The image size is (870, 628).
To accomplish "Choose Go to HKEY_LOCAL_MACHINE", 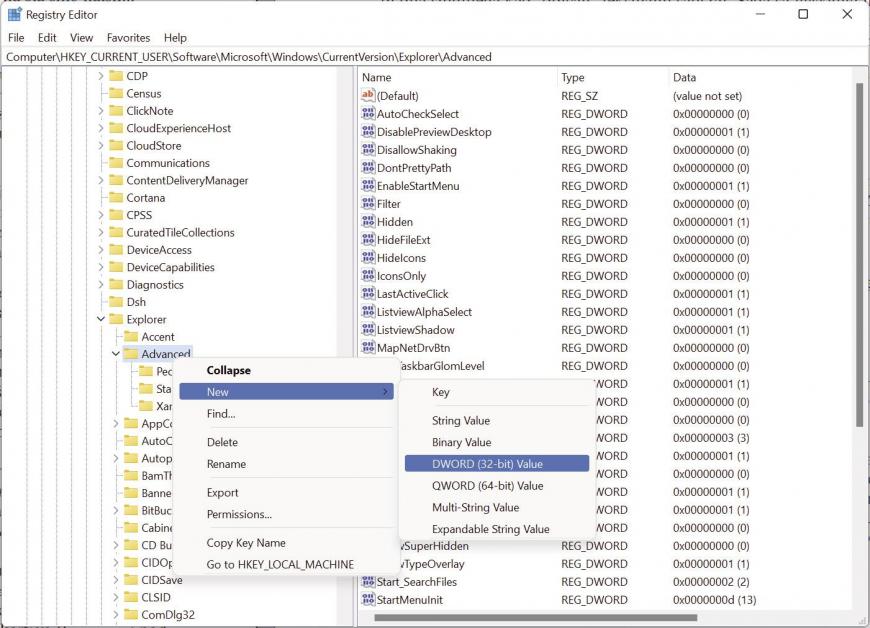I will point(286,565).
